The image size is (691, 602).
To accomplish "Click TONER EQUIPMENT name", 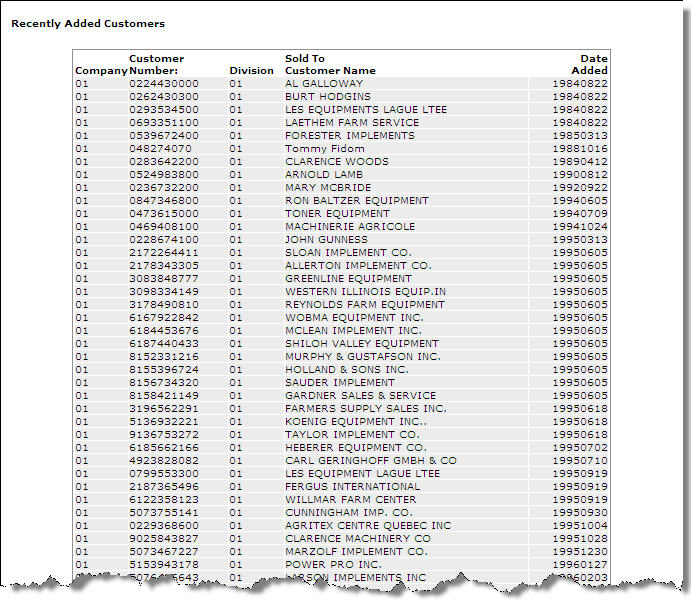I will coord(337,213).
